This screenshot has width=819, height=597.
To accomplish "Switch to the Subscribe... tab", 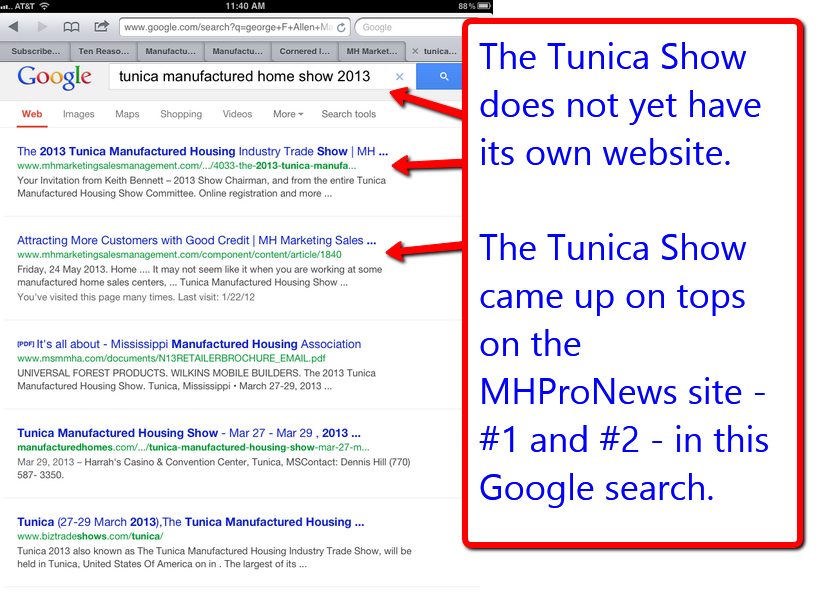I will pyautogui.click(x=36, y=51).
